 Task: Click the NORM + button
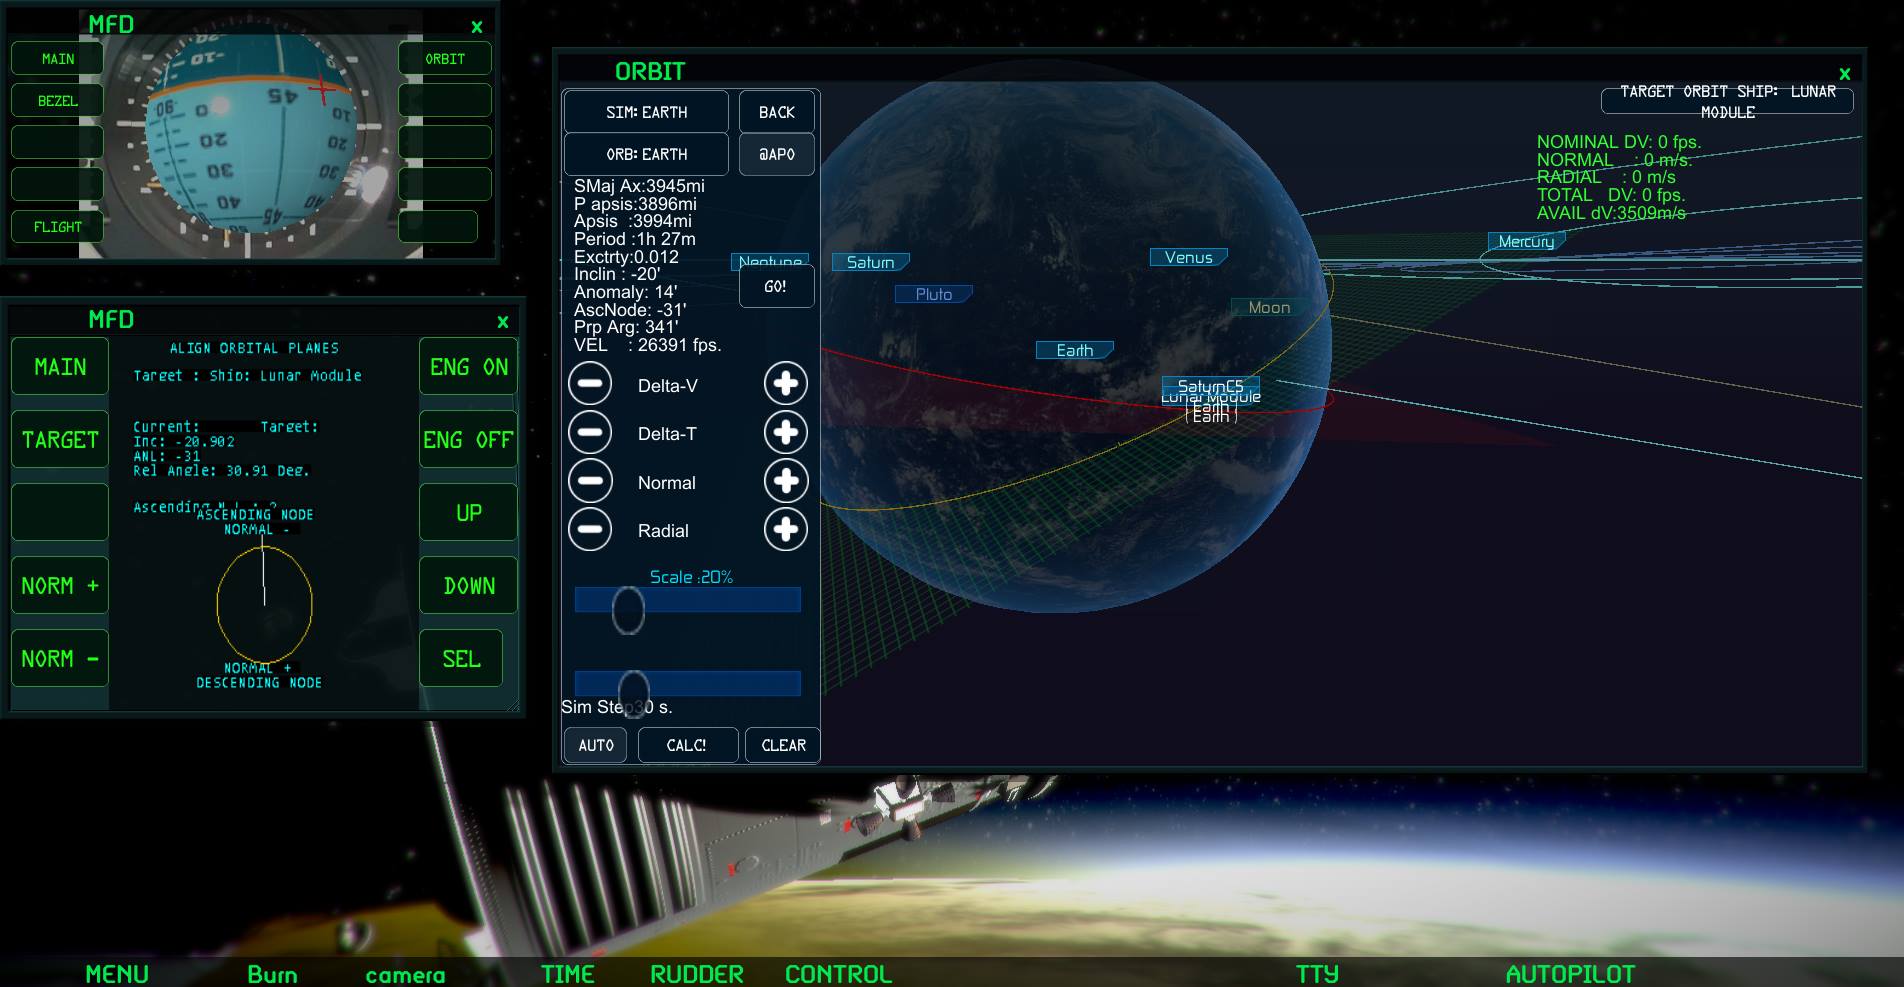(60, 586)
